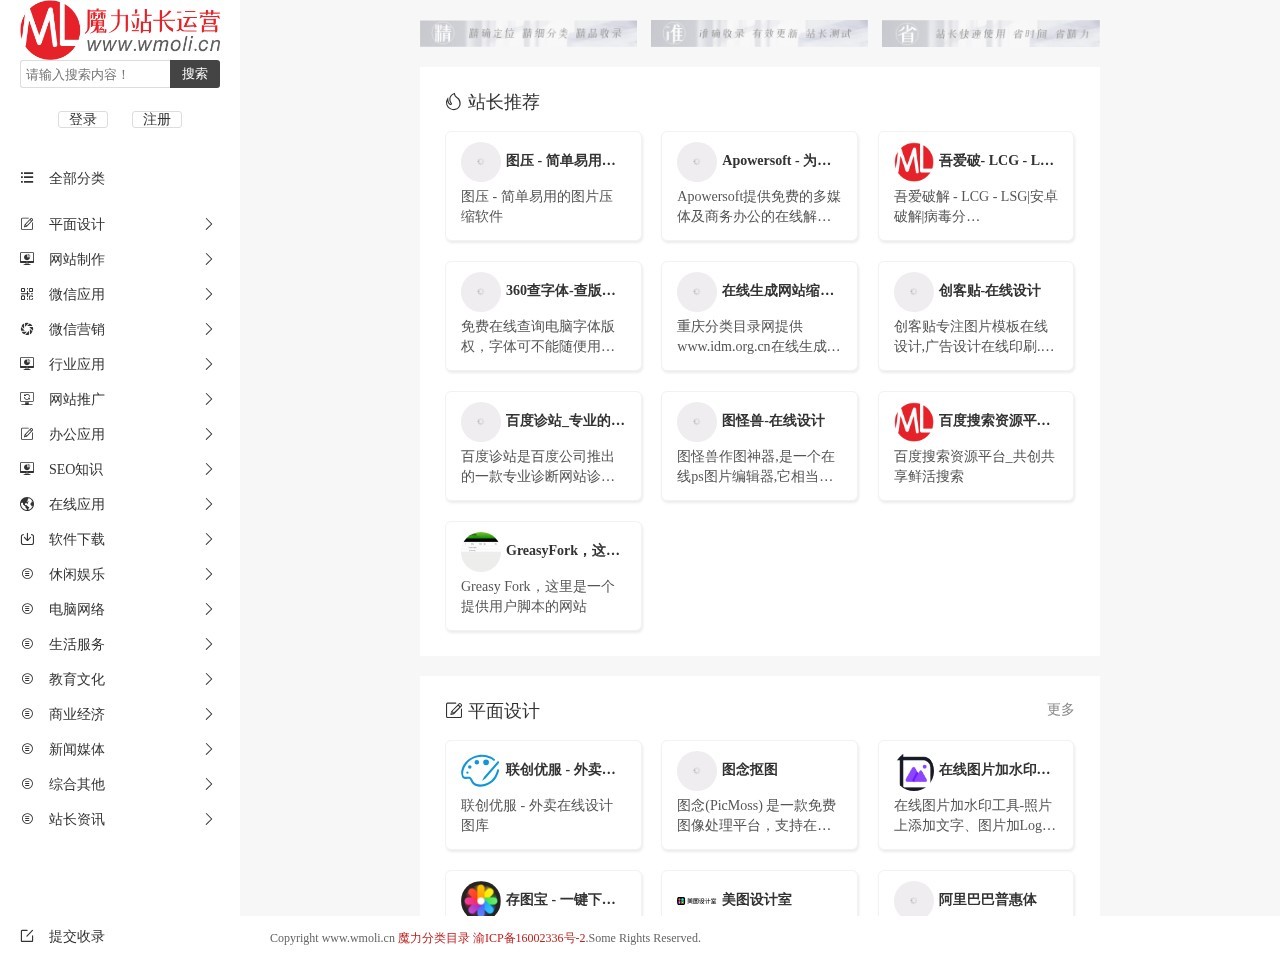This screenshot has height=960, width=1280.
Task: Select 站长资讯 in the sidebar menu
Action: point(76,819)
